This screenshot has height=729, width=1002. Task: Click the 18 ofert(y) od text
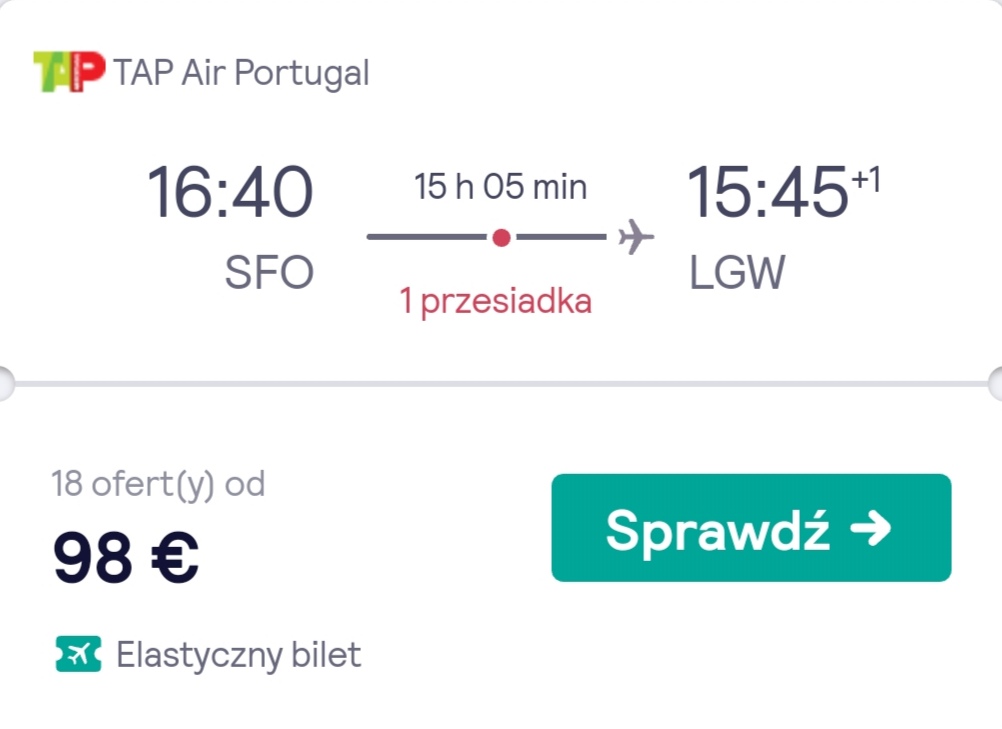158,484
